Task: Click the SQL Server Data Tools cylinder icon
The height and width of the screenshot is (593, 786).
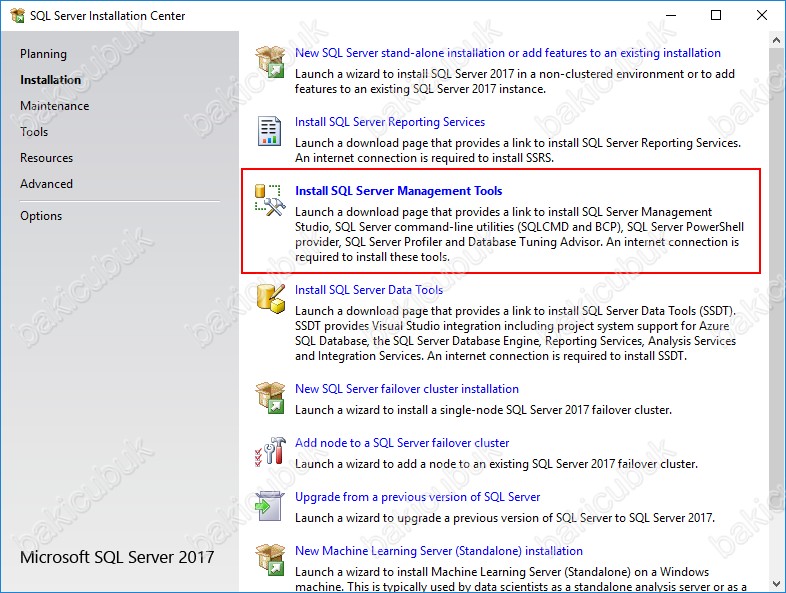Action: [x=271, y=298]
